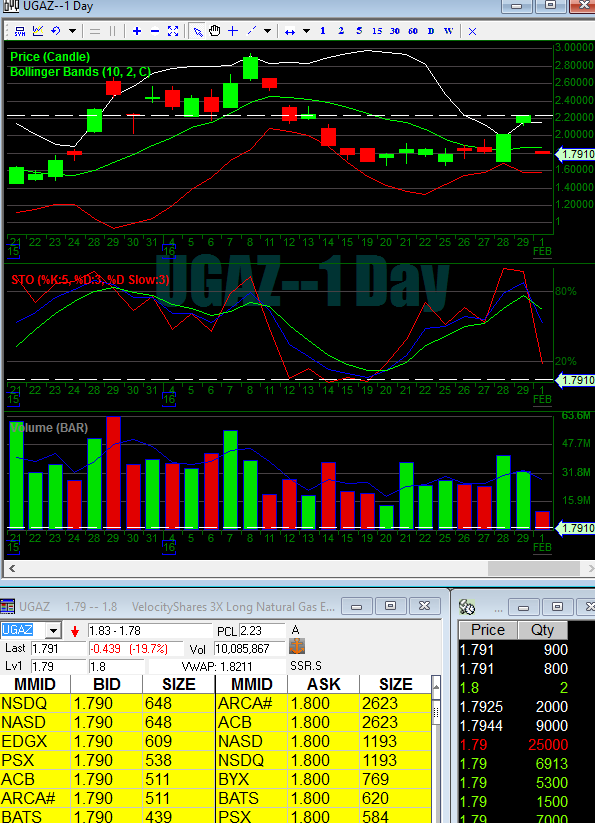This screenshot has width=595, height=823.
Task: Click the refresh chart icon
Action: coord(56,31)
